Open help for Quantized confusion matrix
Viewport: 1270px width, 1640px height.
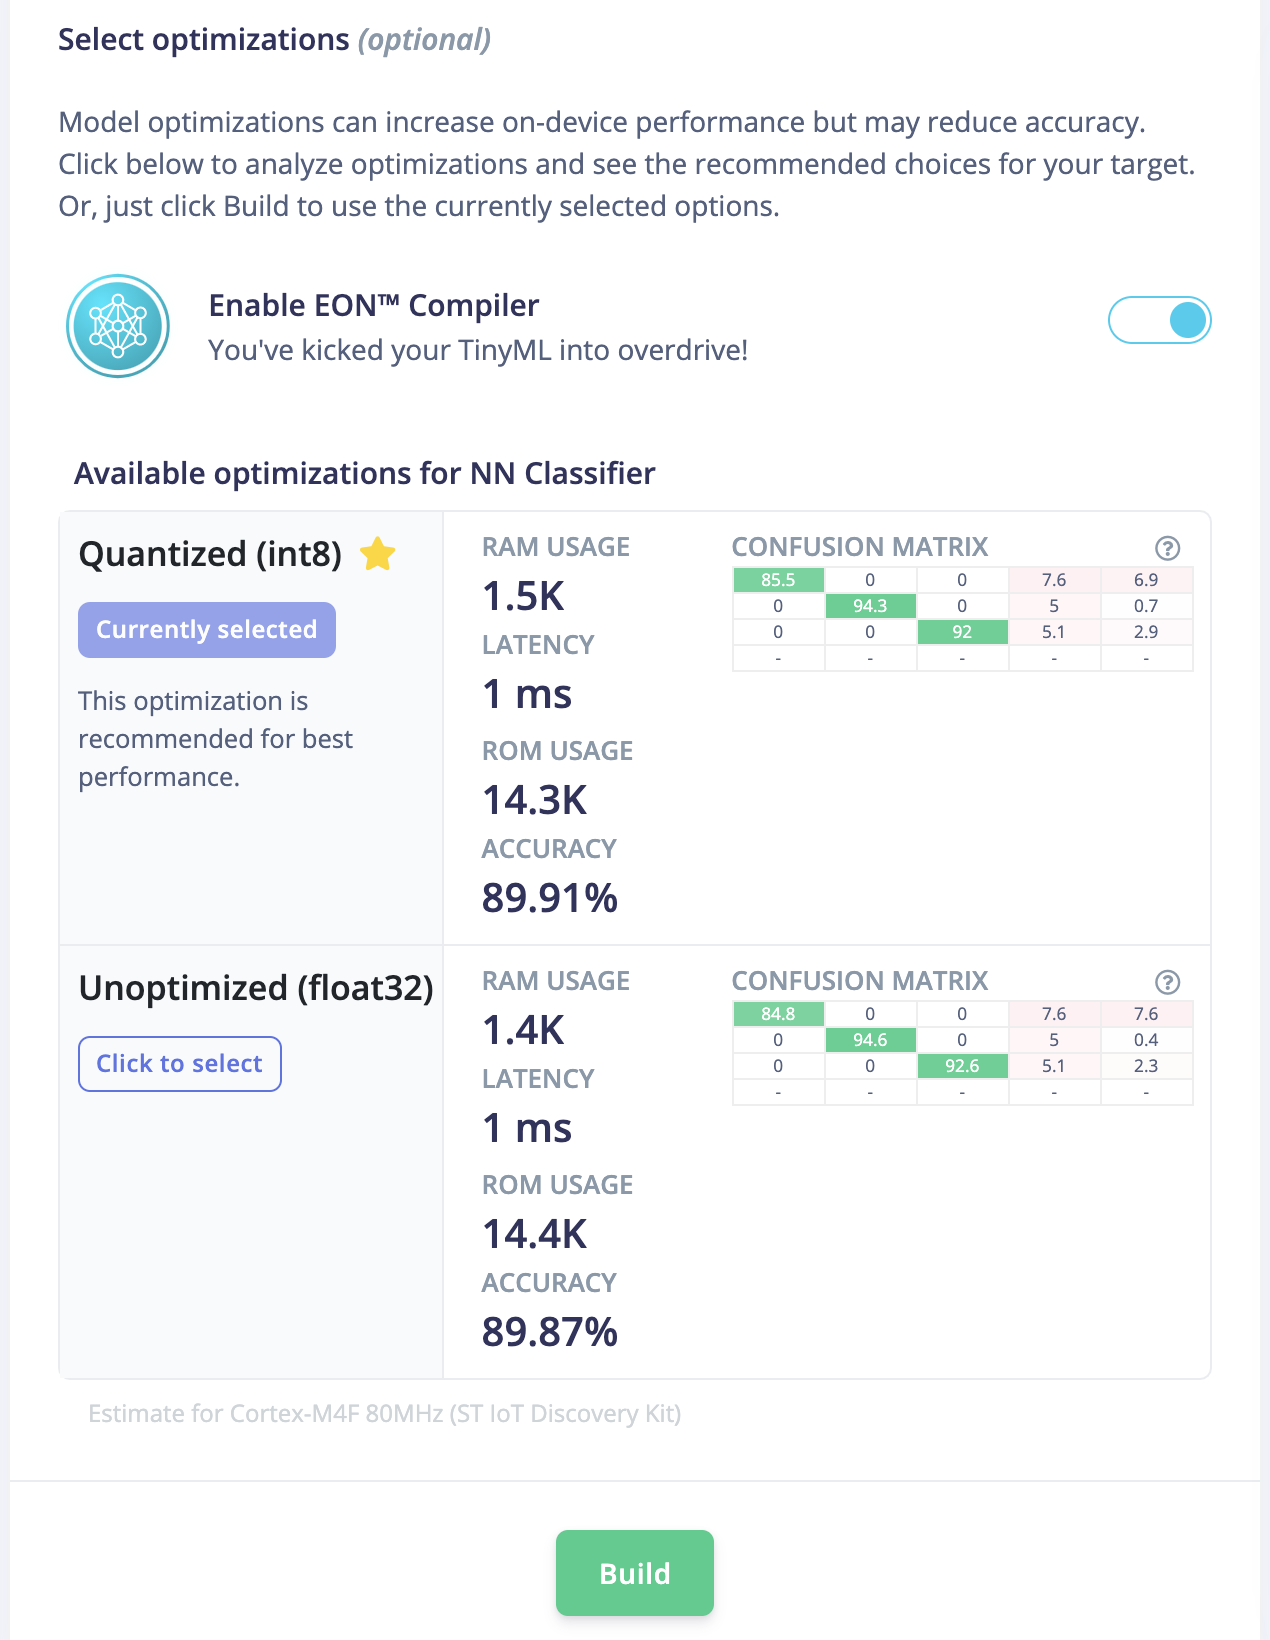click(x=1167, y=548)
